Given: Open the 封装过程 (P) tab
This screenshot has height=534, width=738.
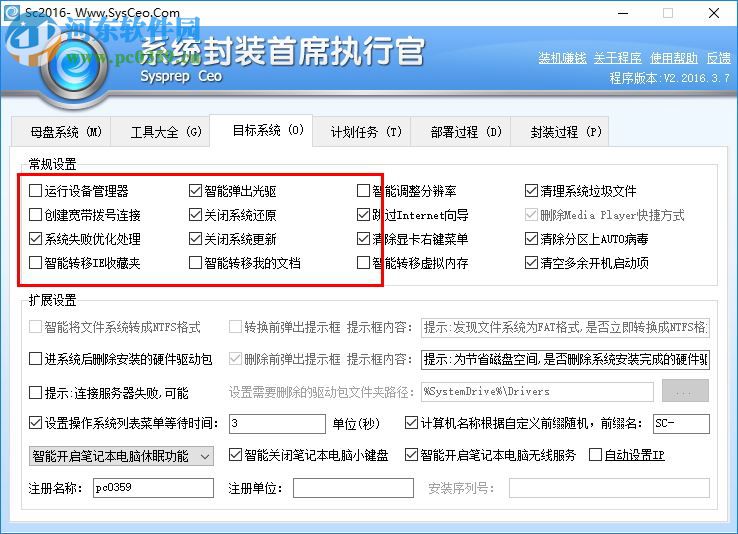Looking at the screenshot, I should point(560,132).
